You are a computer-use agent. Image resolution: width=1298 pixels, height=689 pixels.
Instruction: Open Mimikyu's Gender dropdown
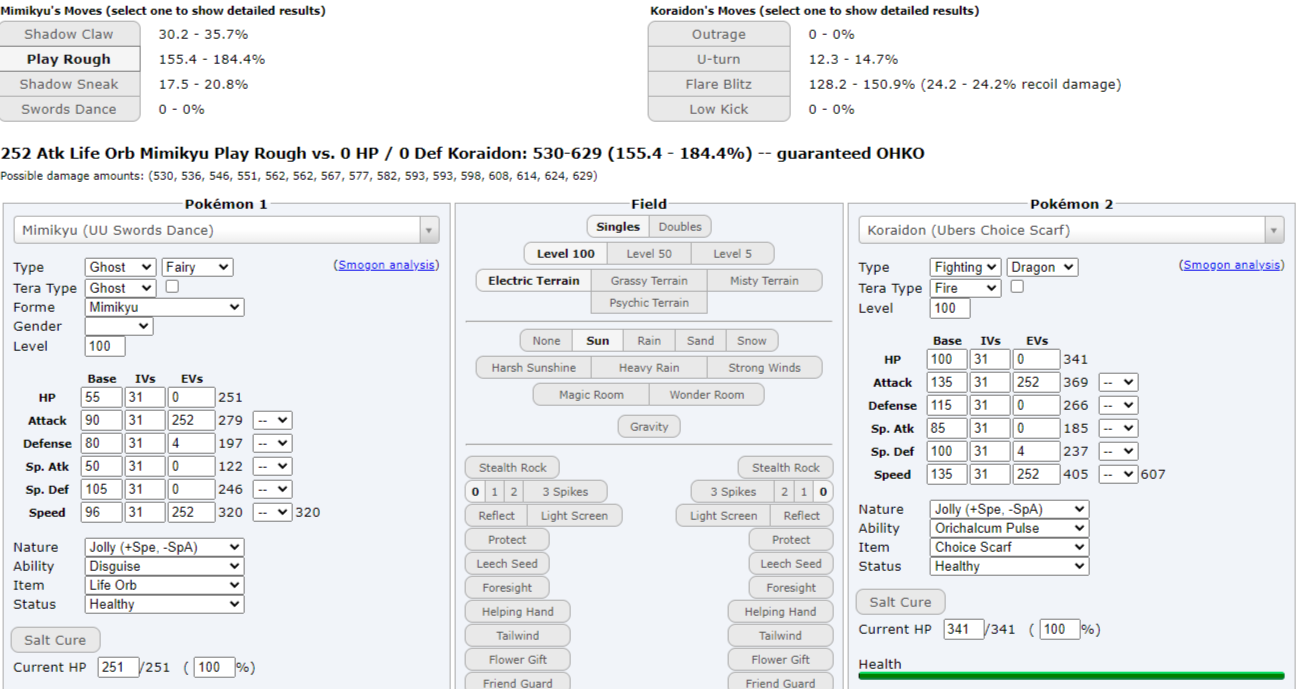(x=119, y=326)
